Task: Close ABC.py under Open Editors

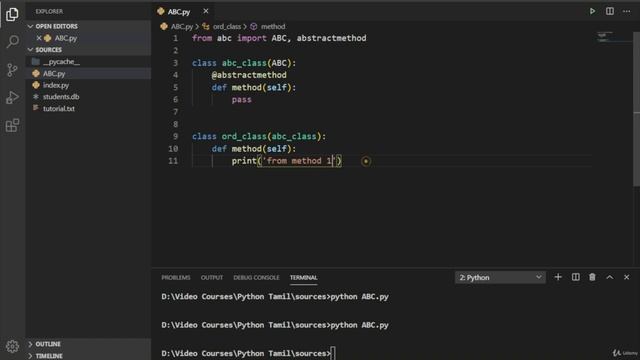Action: click(39, 38)
